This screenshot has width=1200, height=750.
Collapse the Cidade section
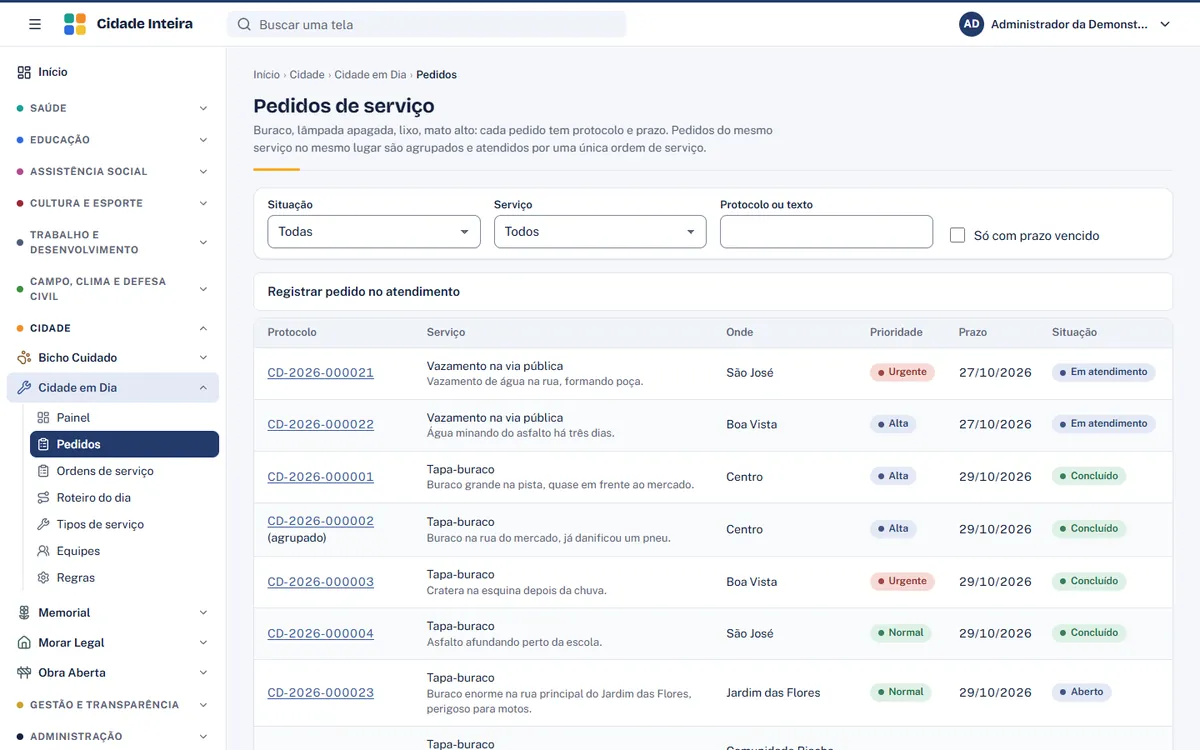[x=113, y=328]
